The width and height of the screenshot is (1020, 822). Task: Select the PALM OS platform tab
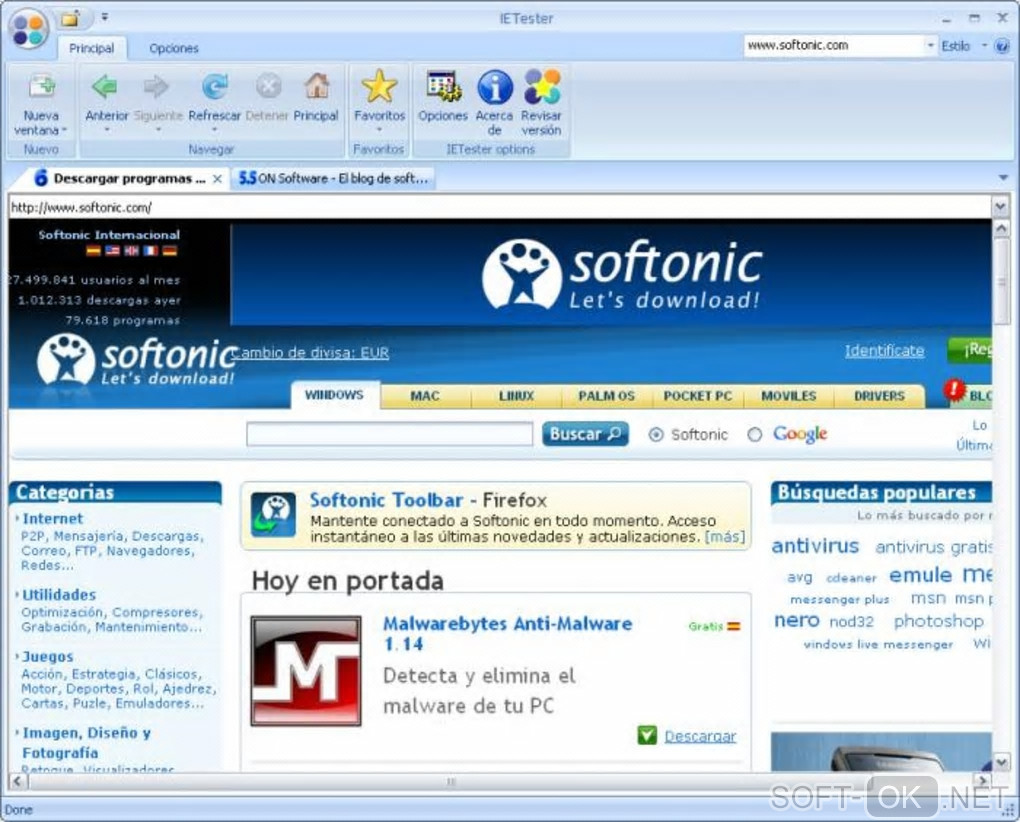click(x=606, y=396)
